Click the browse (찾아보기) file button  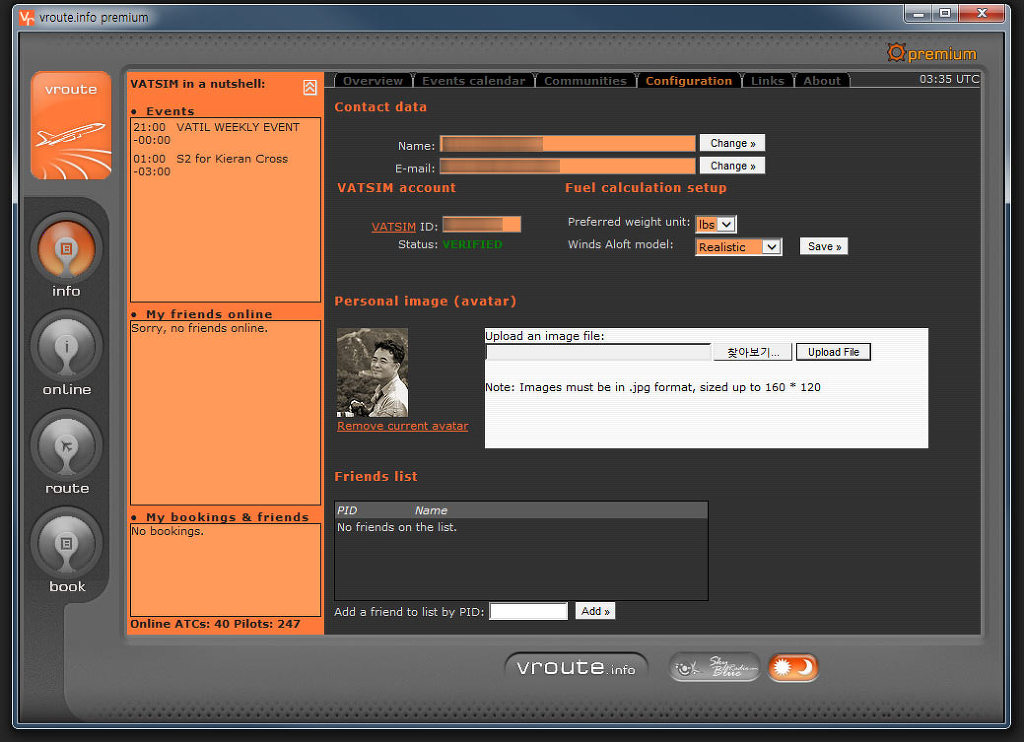point(752,352)
